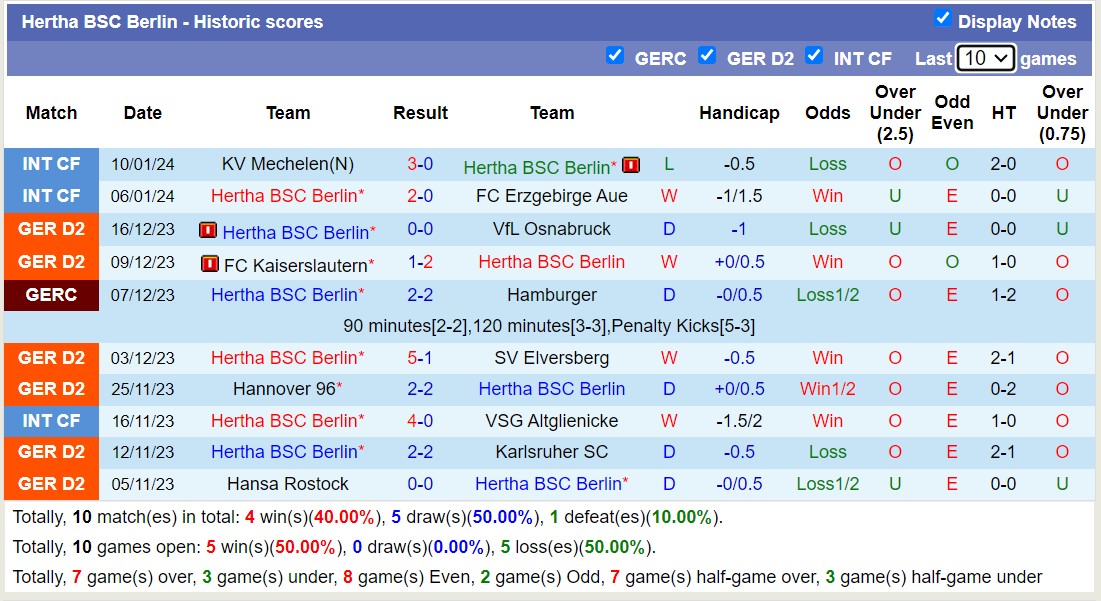Uncheck the GER D2 filter checkbox
The image size is (1101, 601).
point(708,57)
